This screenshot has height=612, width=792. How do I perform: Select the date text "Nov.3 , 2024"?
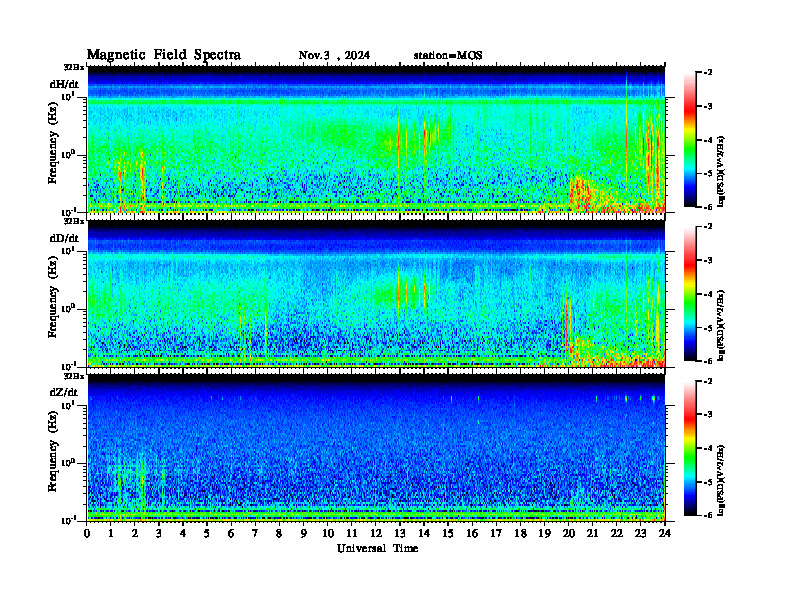coord(334,55)
